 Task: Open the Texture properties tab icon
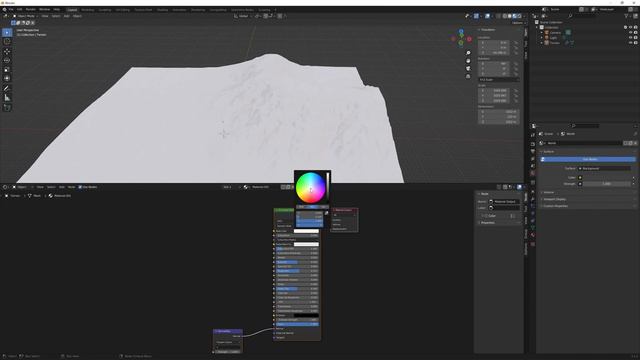pyautogui.click(x=533, y=244)
